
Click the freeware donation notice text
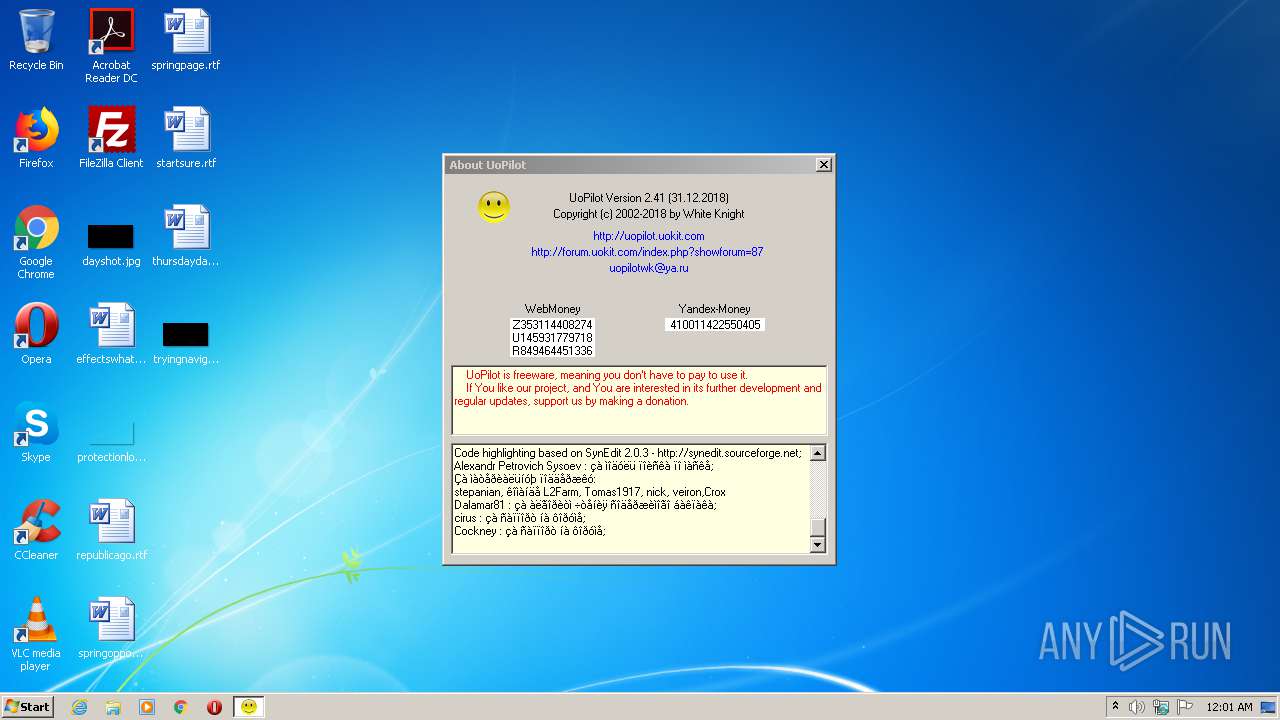pyautogui.click(x=639, y=388)
